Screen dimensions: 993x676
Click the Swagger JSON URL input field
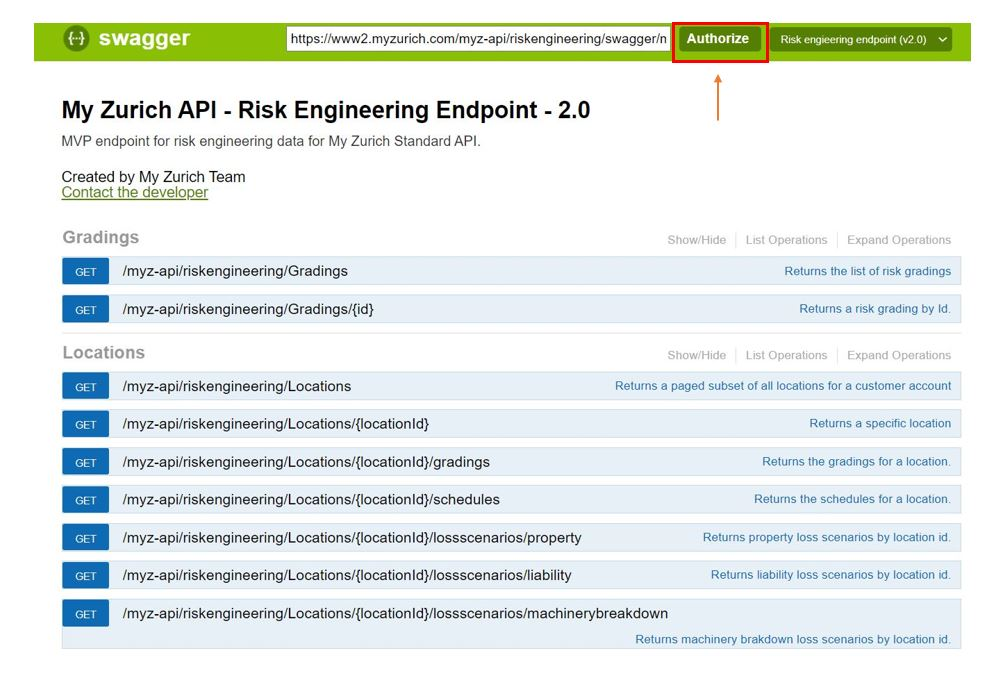click(478, 39)
